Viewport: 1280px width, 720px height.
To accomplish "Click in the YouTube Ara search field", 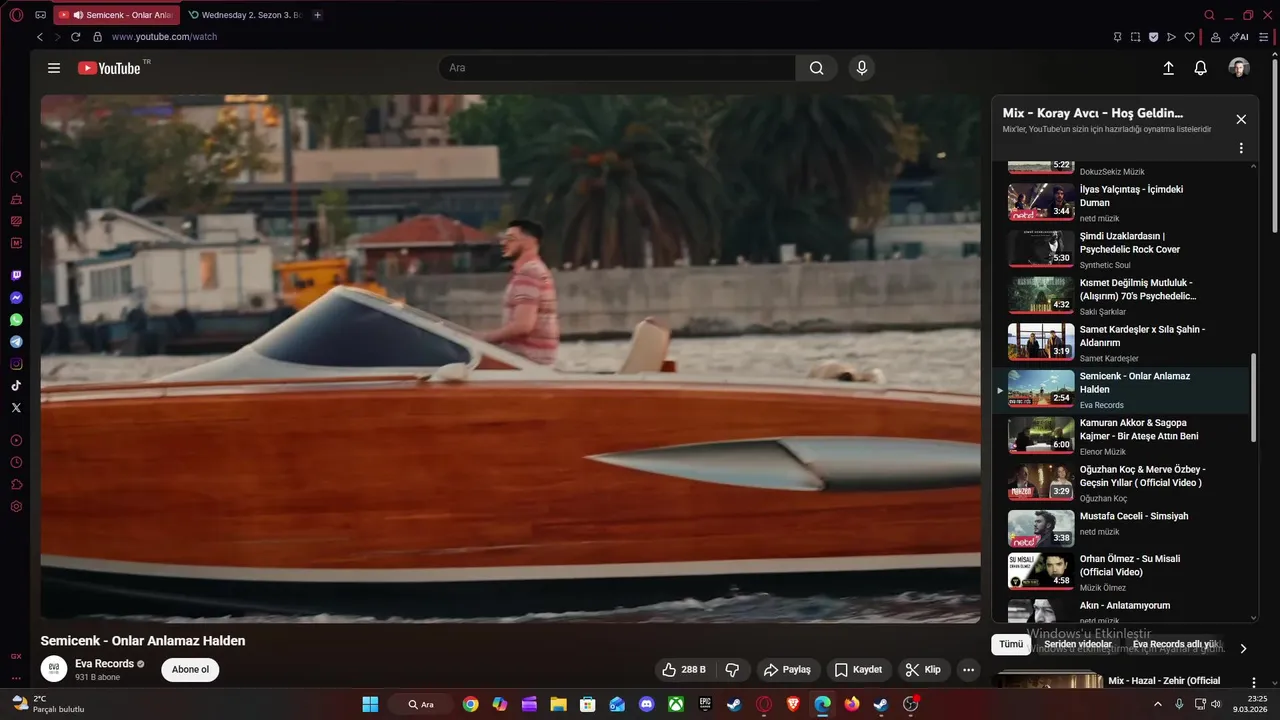I will [617, 68].
